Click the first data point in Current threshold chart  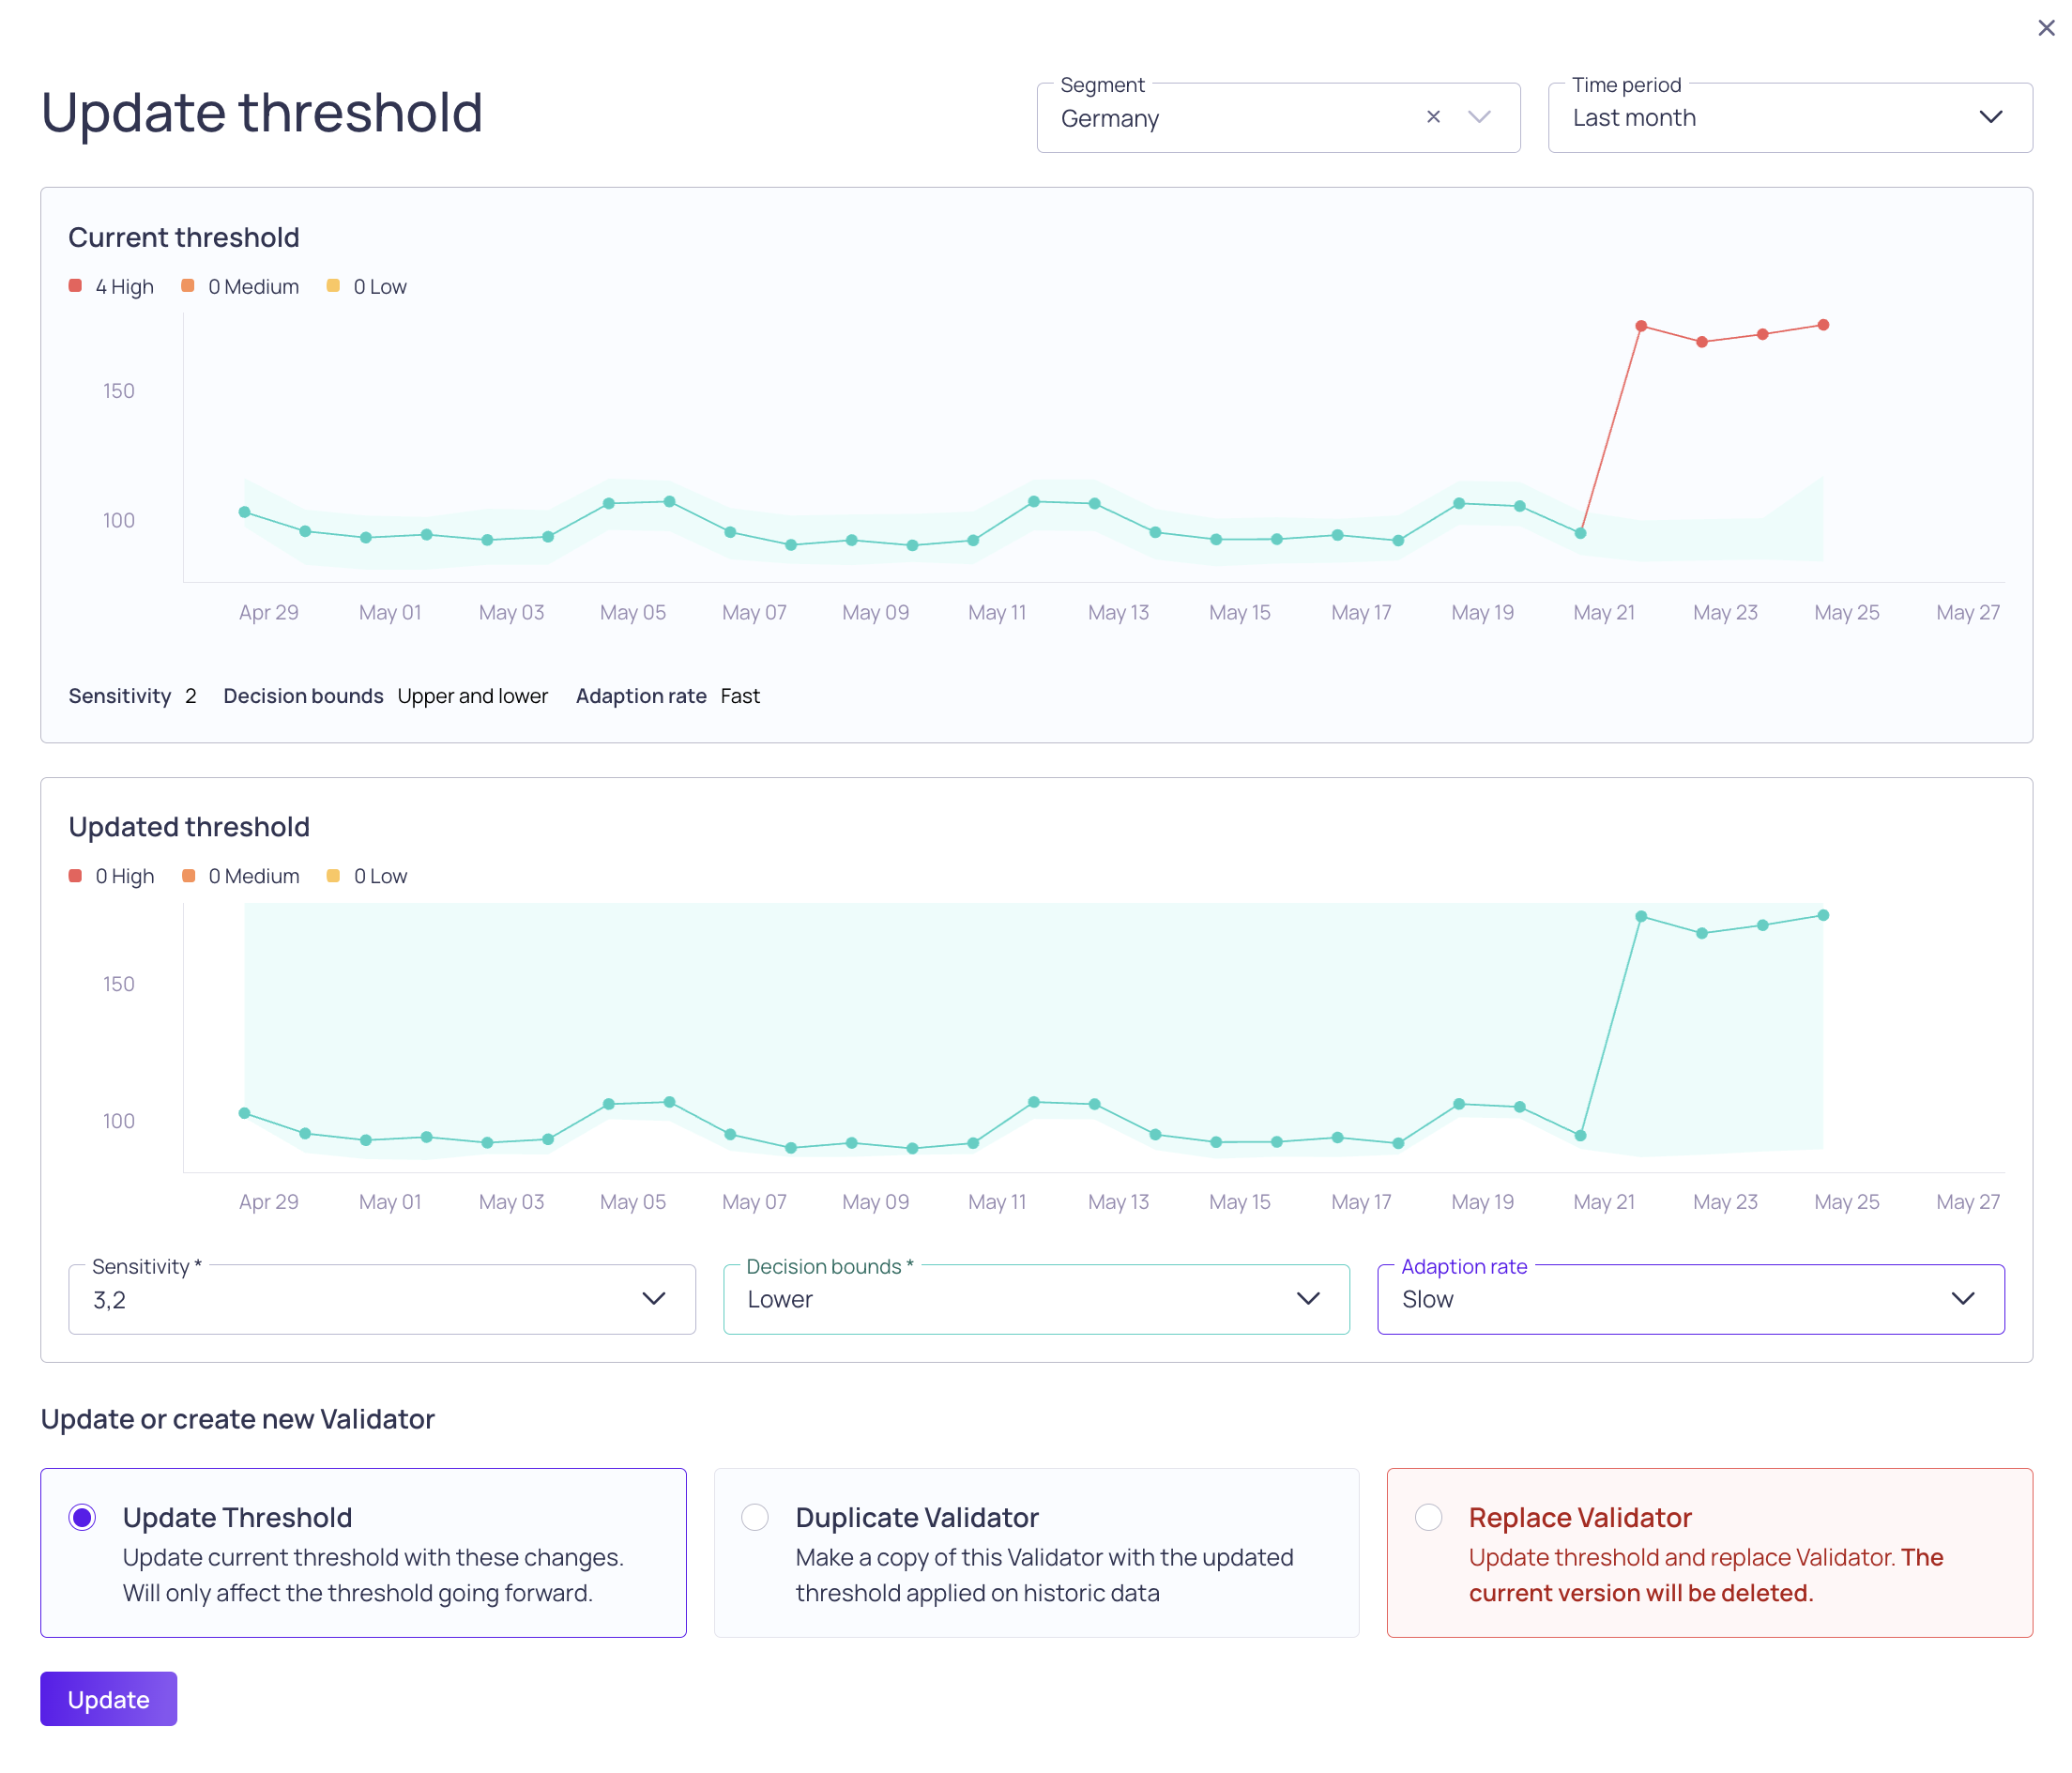(245, 512)
